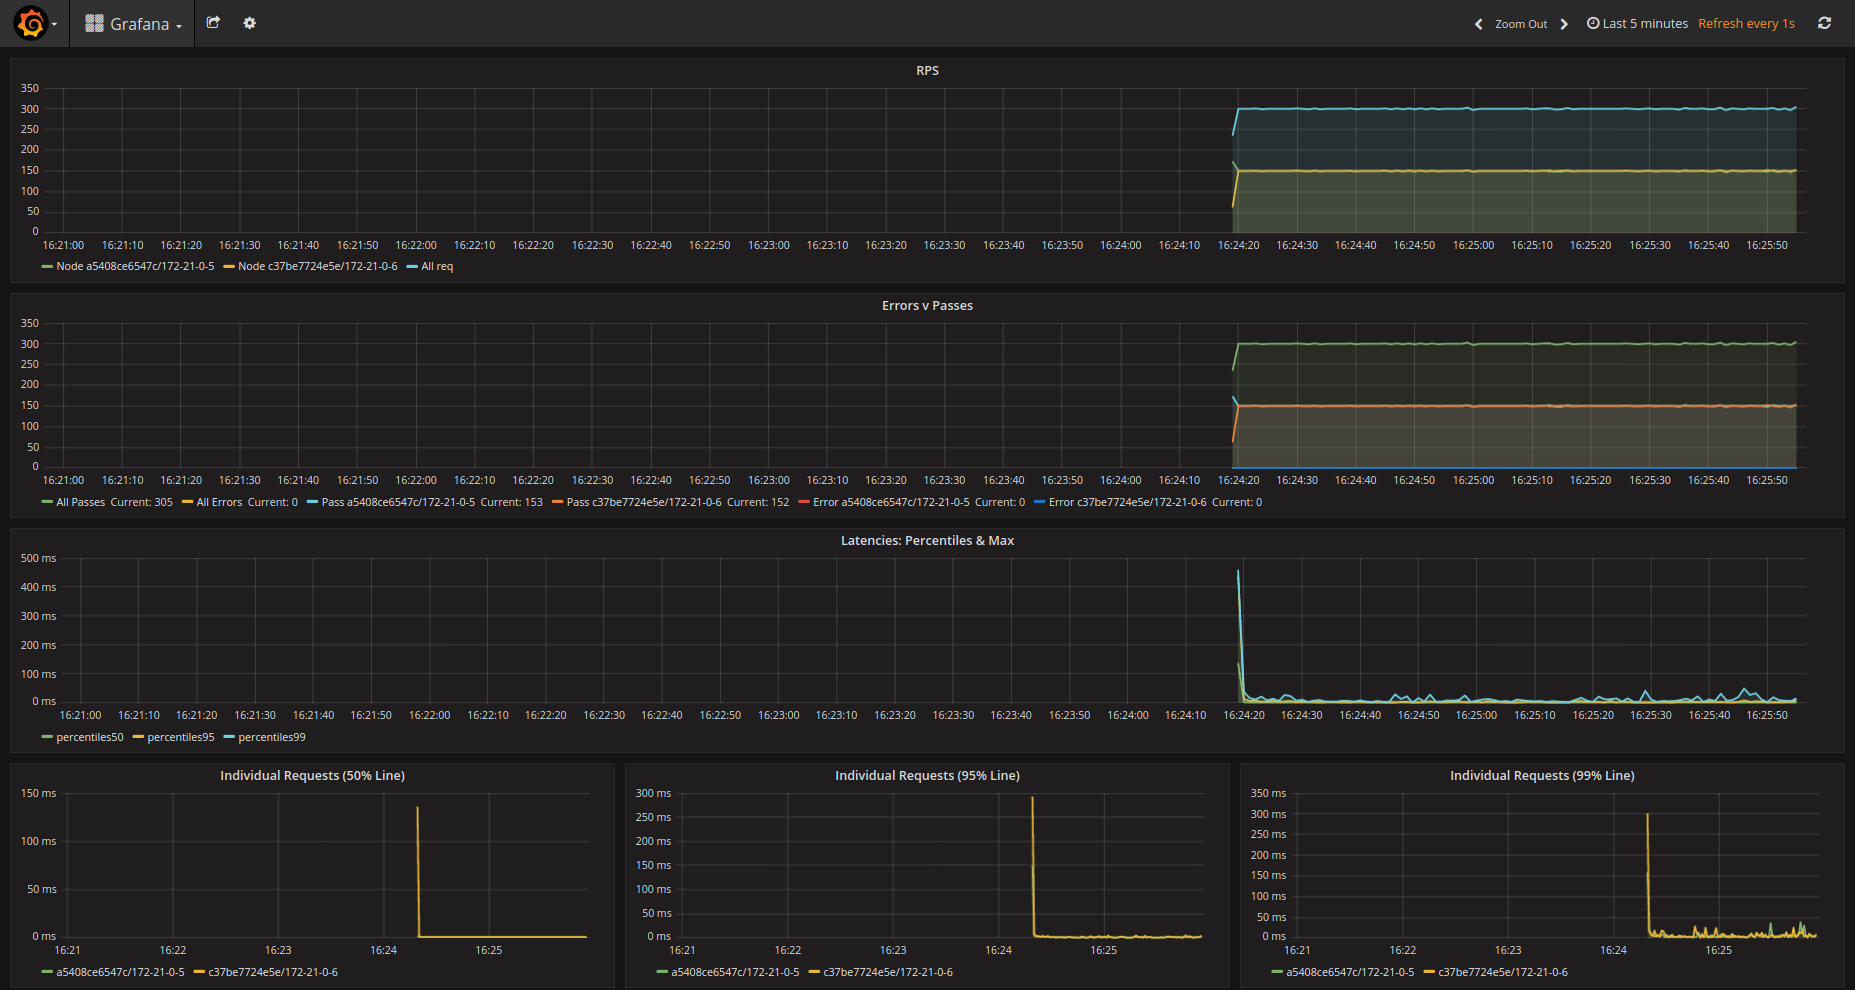The image size is (1855, 990).
Task: Toggle All Passes series in legend
Action: pos(80,503)
